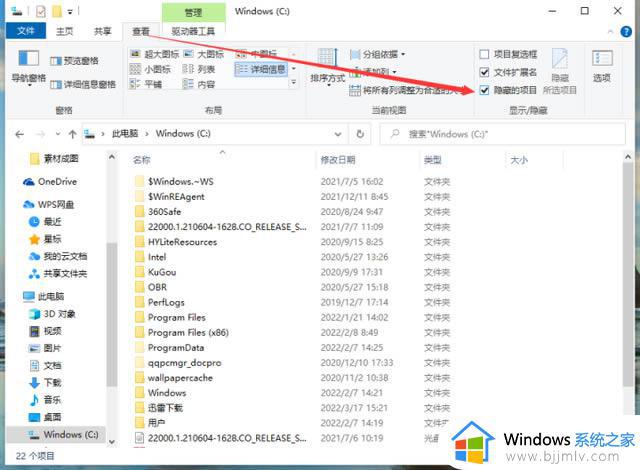Open the Sort by (排序方式) button
This screenshot has width=640, height=470.
click(x=328, y=67)
